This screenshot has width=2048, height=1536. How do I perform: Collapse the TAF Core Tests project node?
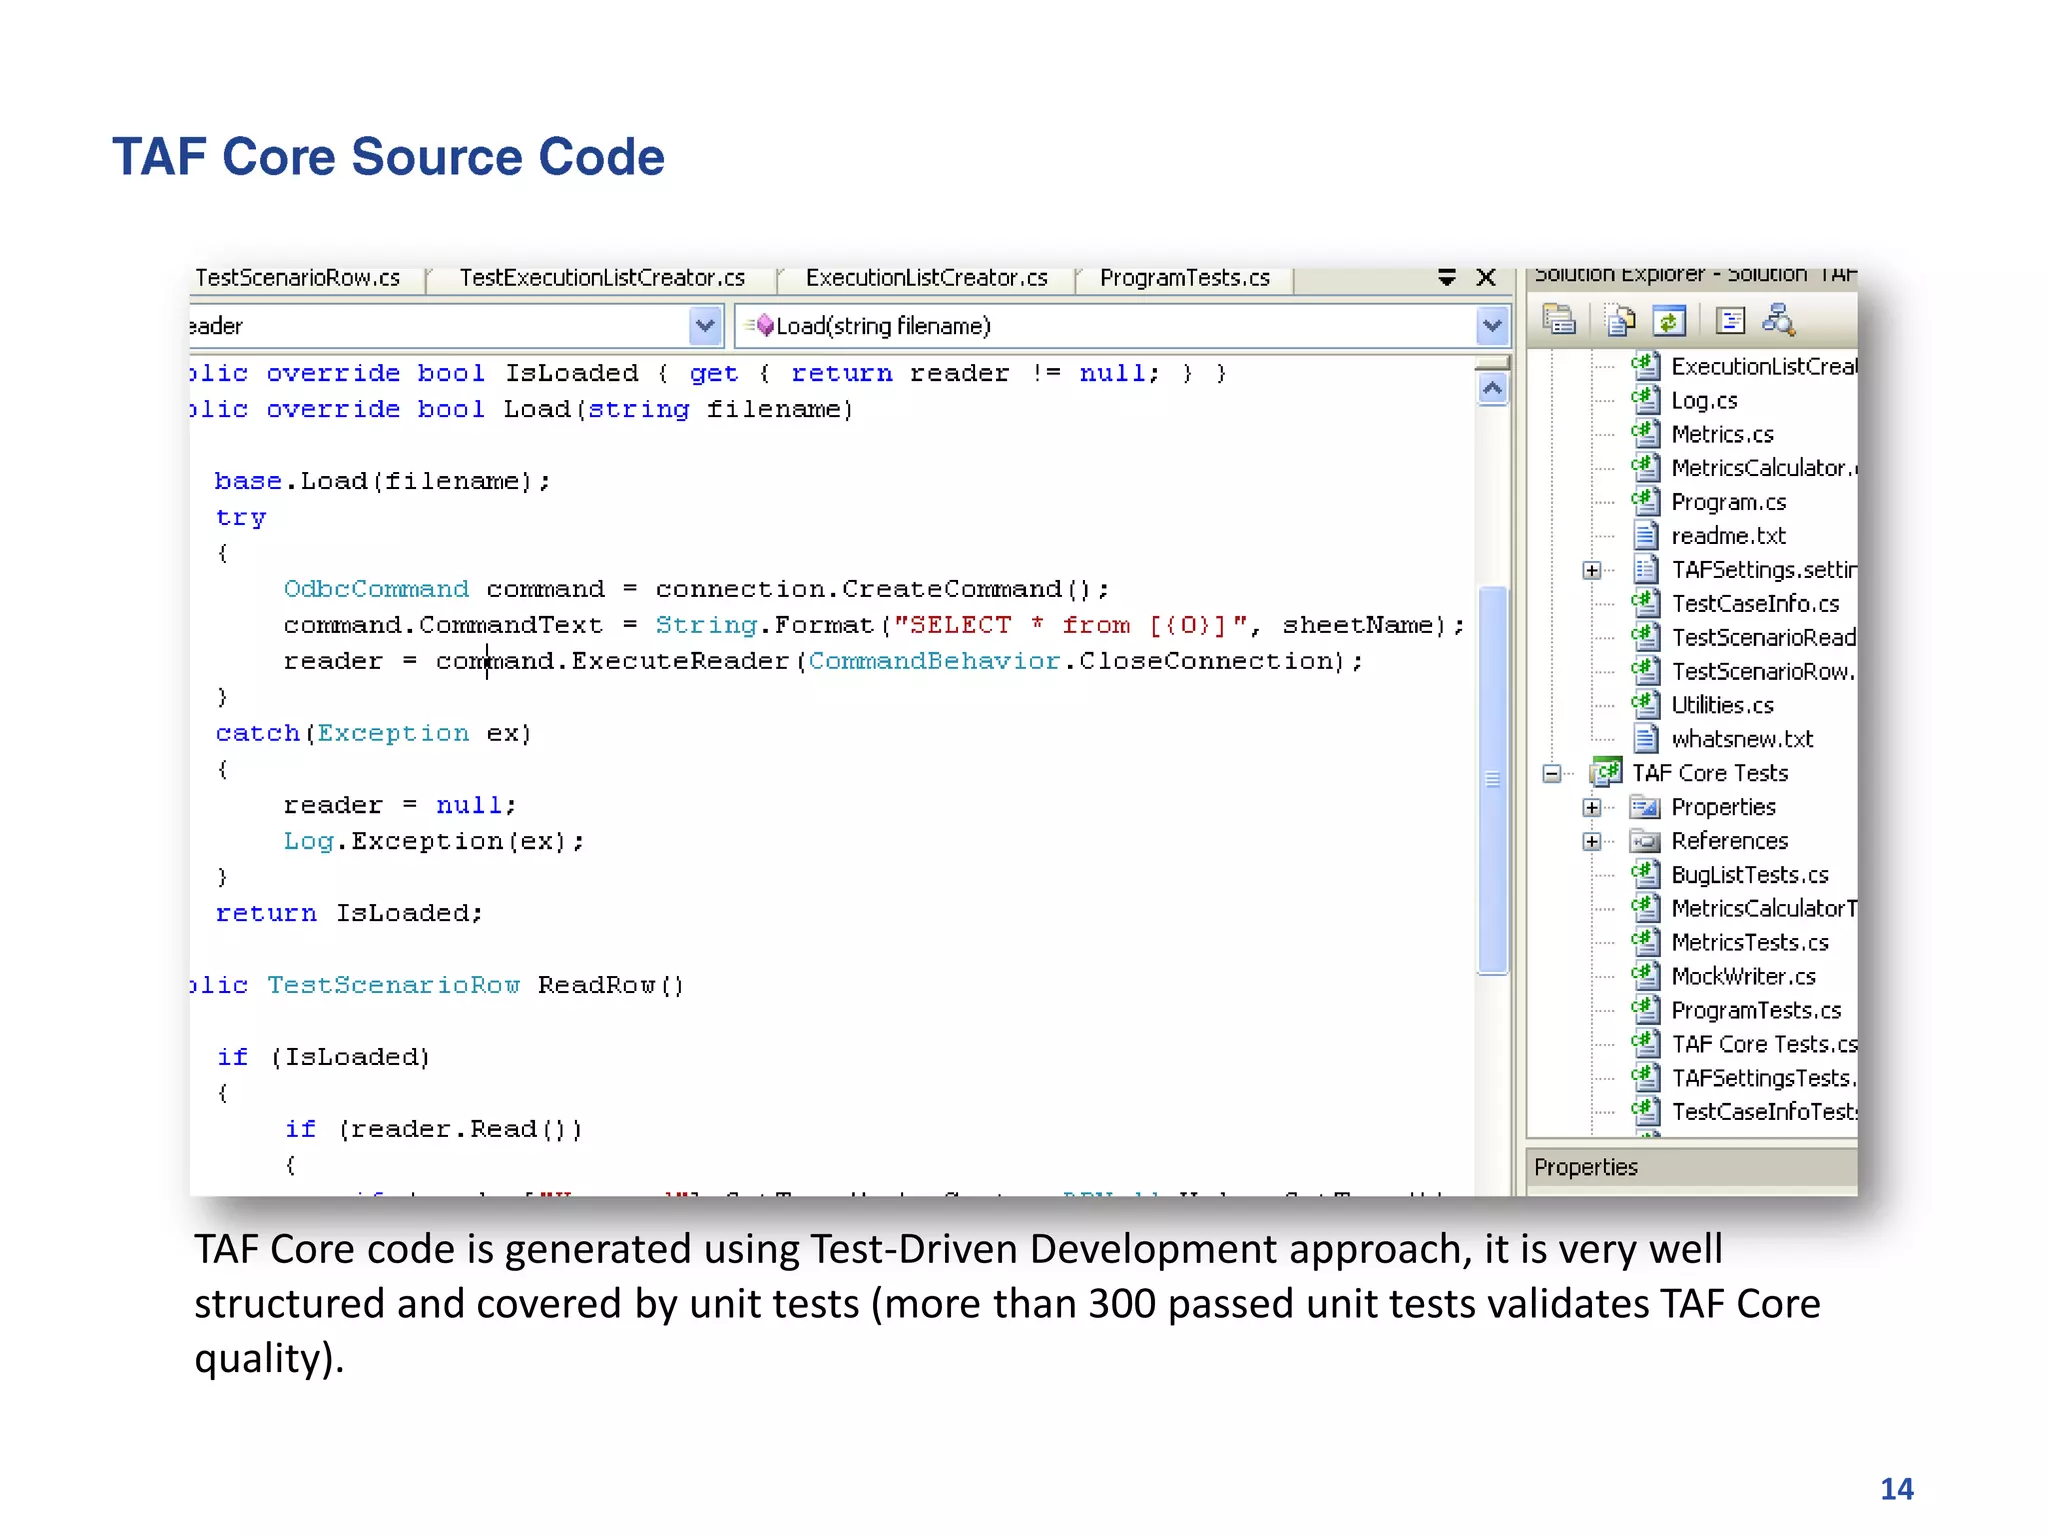(x=1552, y=773)
